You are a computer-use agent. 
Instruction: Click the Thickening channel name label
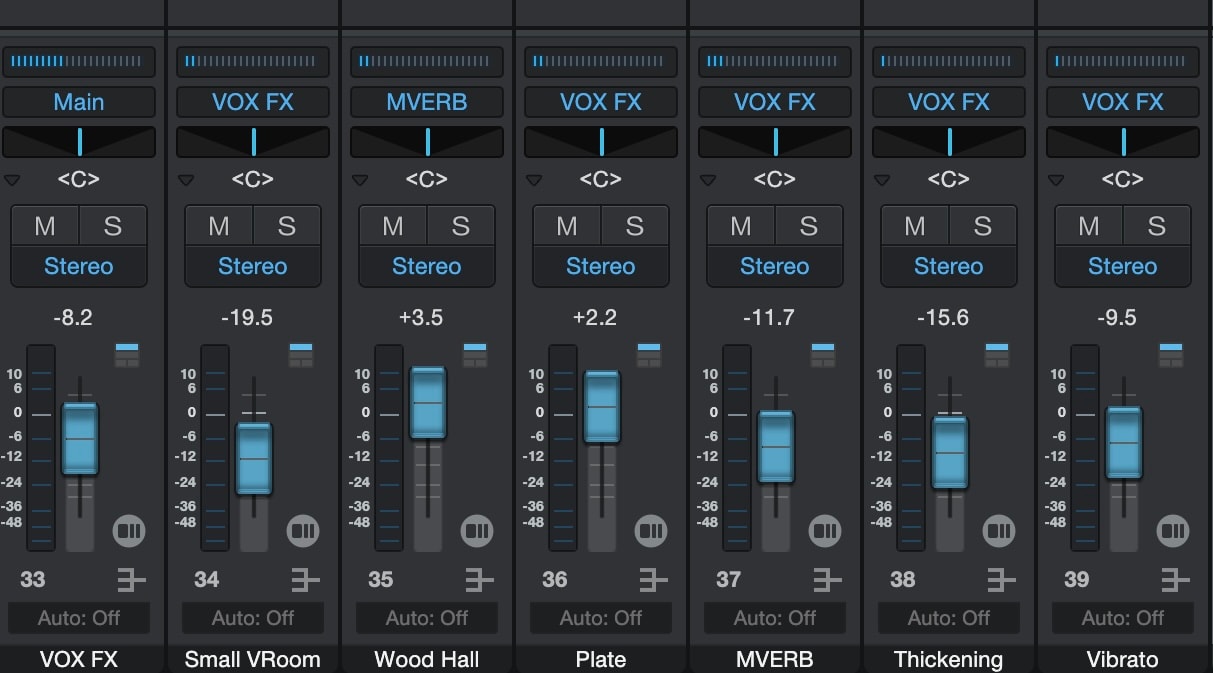[x=949, y=659]
